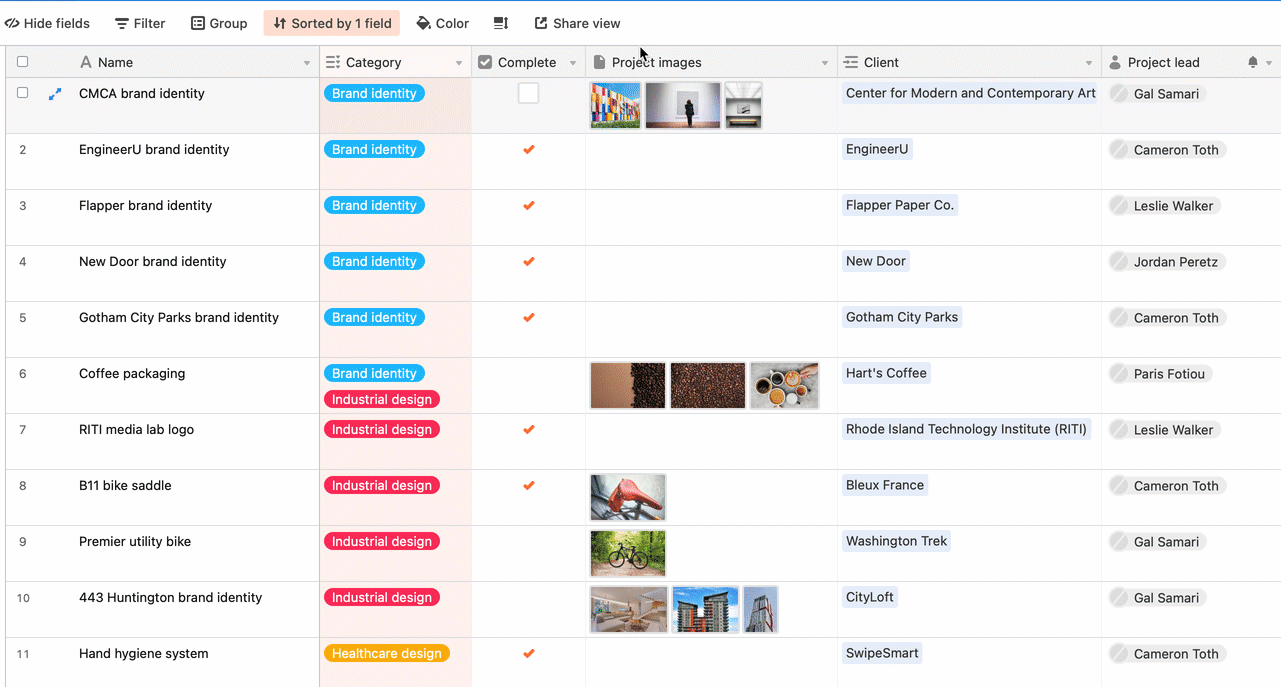Viewport: 1281px width, 687px height.
Task: Open the Category column dropdown
Action: pos(459,61)
